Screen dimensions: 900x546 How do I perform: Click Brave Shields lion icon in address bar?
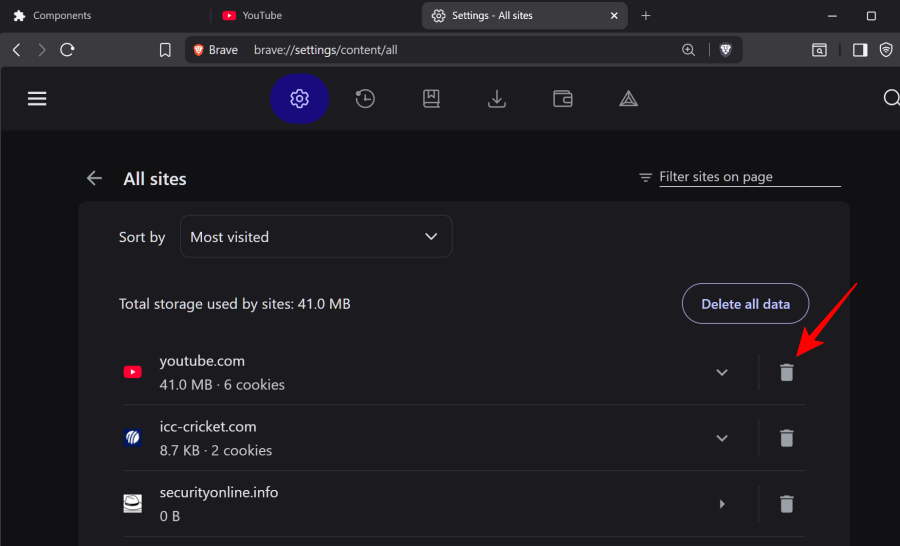click(726, 50)
